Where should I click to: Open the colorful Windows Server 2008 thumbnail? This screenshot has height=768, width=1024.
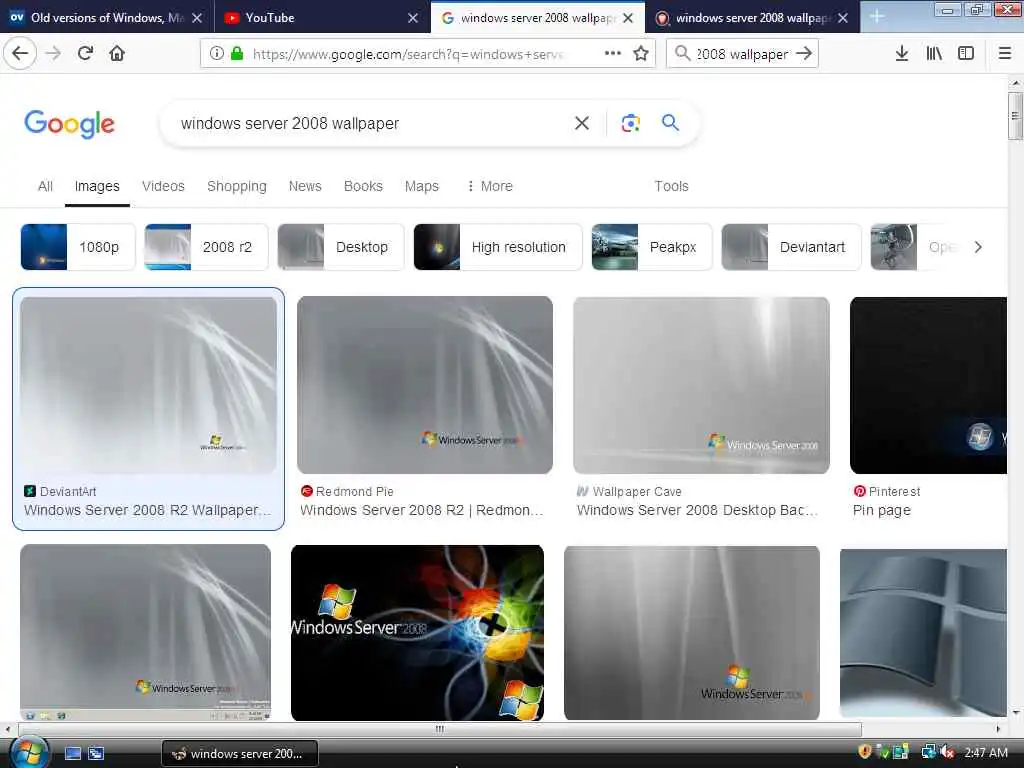point(417,633)
